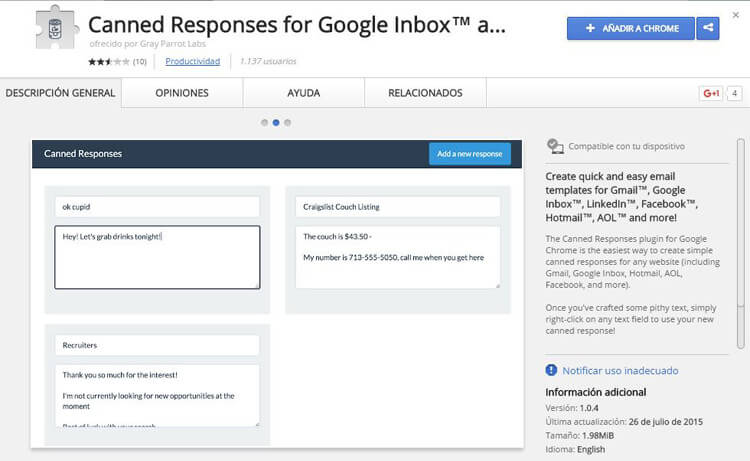Click the 'Let's grab drinks tonight' text area
Viewport: 750px width, 461px height.
click(x=157, y=257)
